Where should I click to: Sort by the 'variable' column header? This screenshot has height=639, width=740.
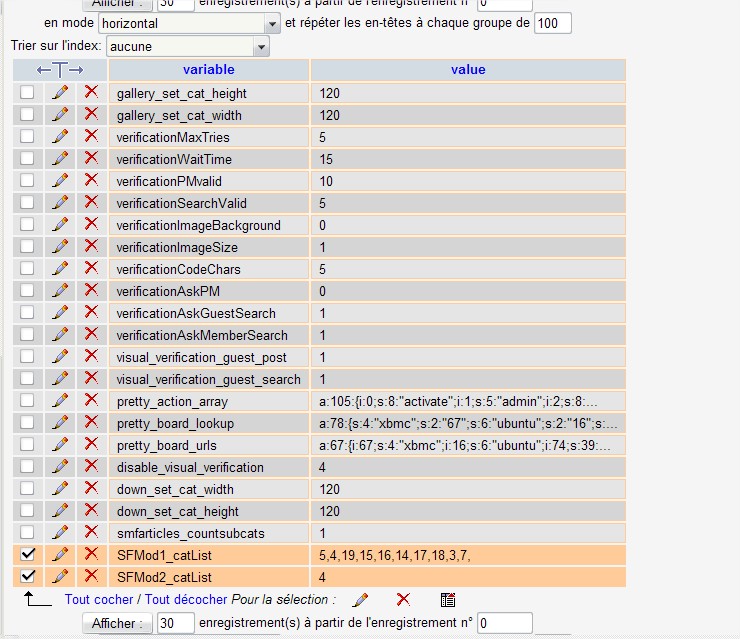pyautogui.click(x=208, y=69)
